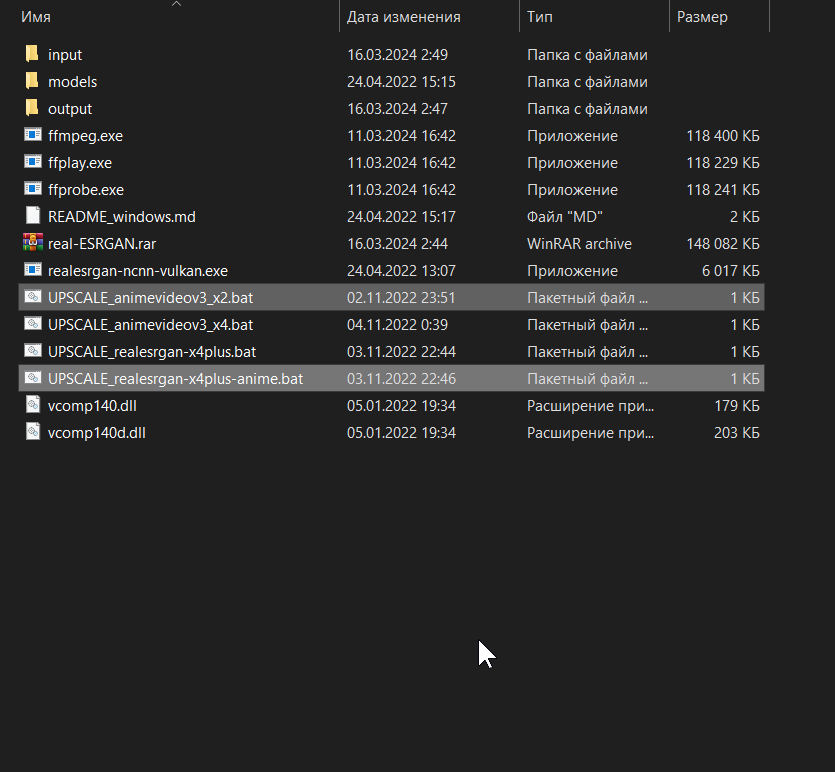The width and height of the screenshot is (835, 772).
Task: Click the date 02.11.2022 23:51
Action: pyautogui.click(x=401, y=298)
